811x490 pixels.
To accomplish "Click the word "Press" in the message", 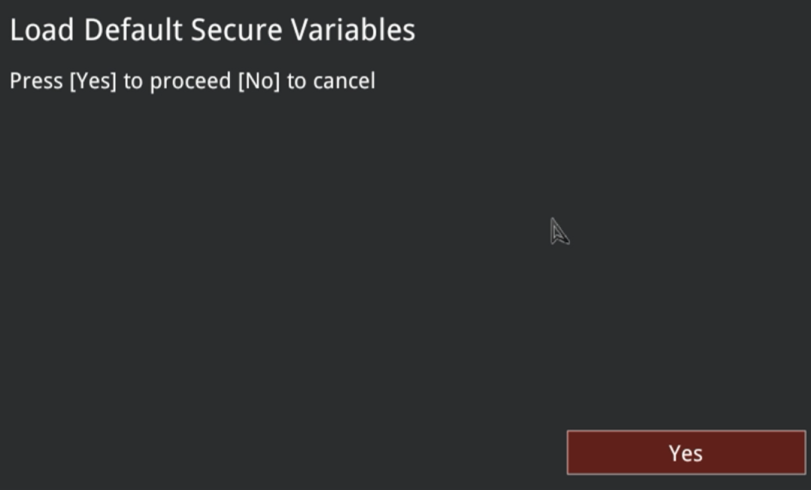I will [36, 81].
